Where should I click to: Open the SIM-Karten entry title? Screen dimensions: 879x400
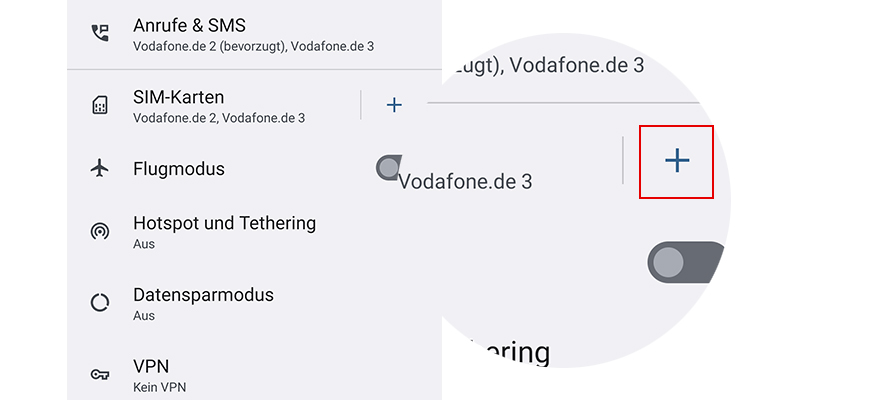178,97
